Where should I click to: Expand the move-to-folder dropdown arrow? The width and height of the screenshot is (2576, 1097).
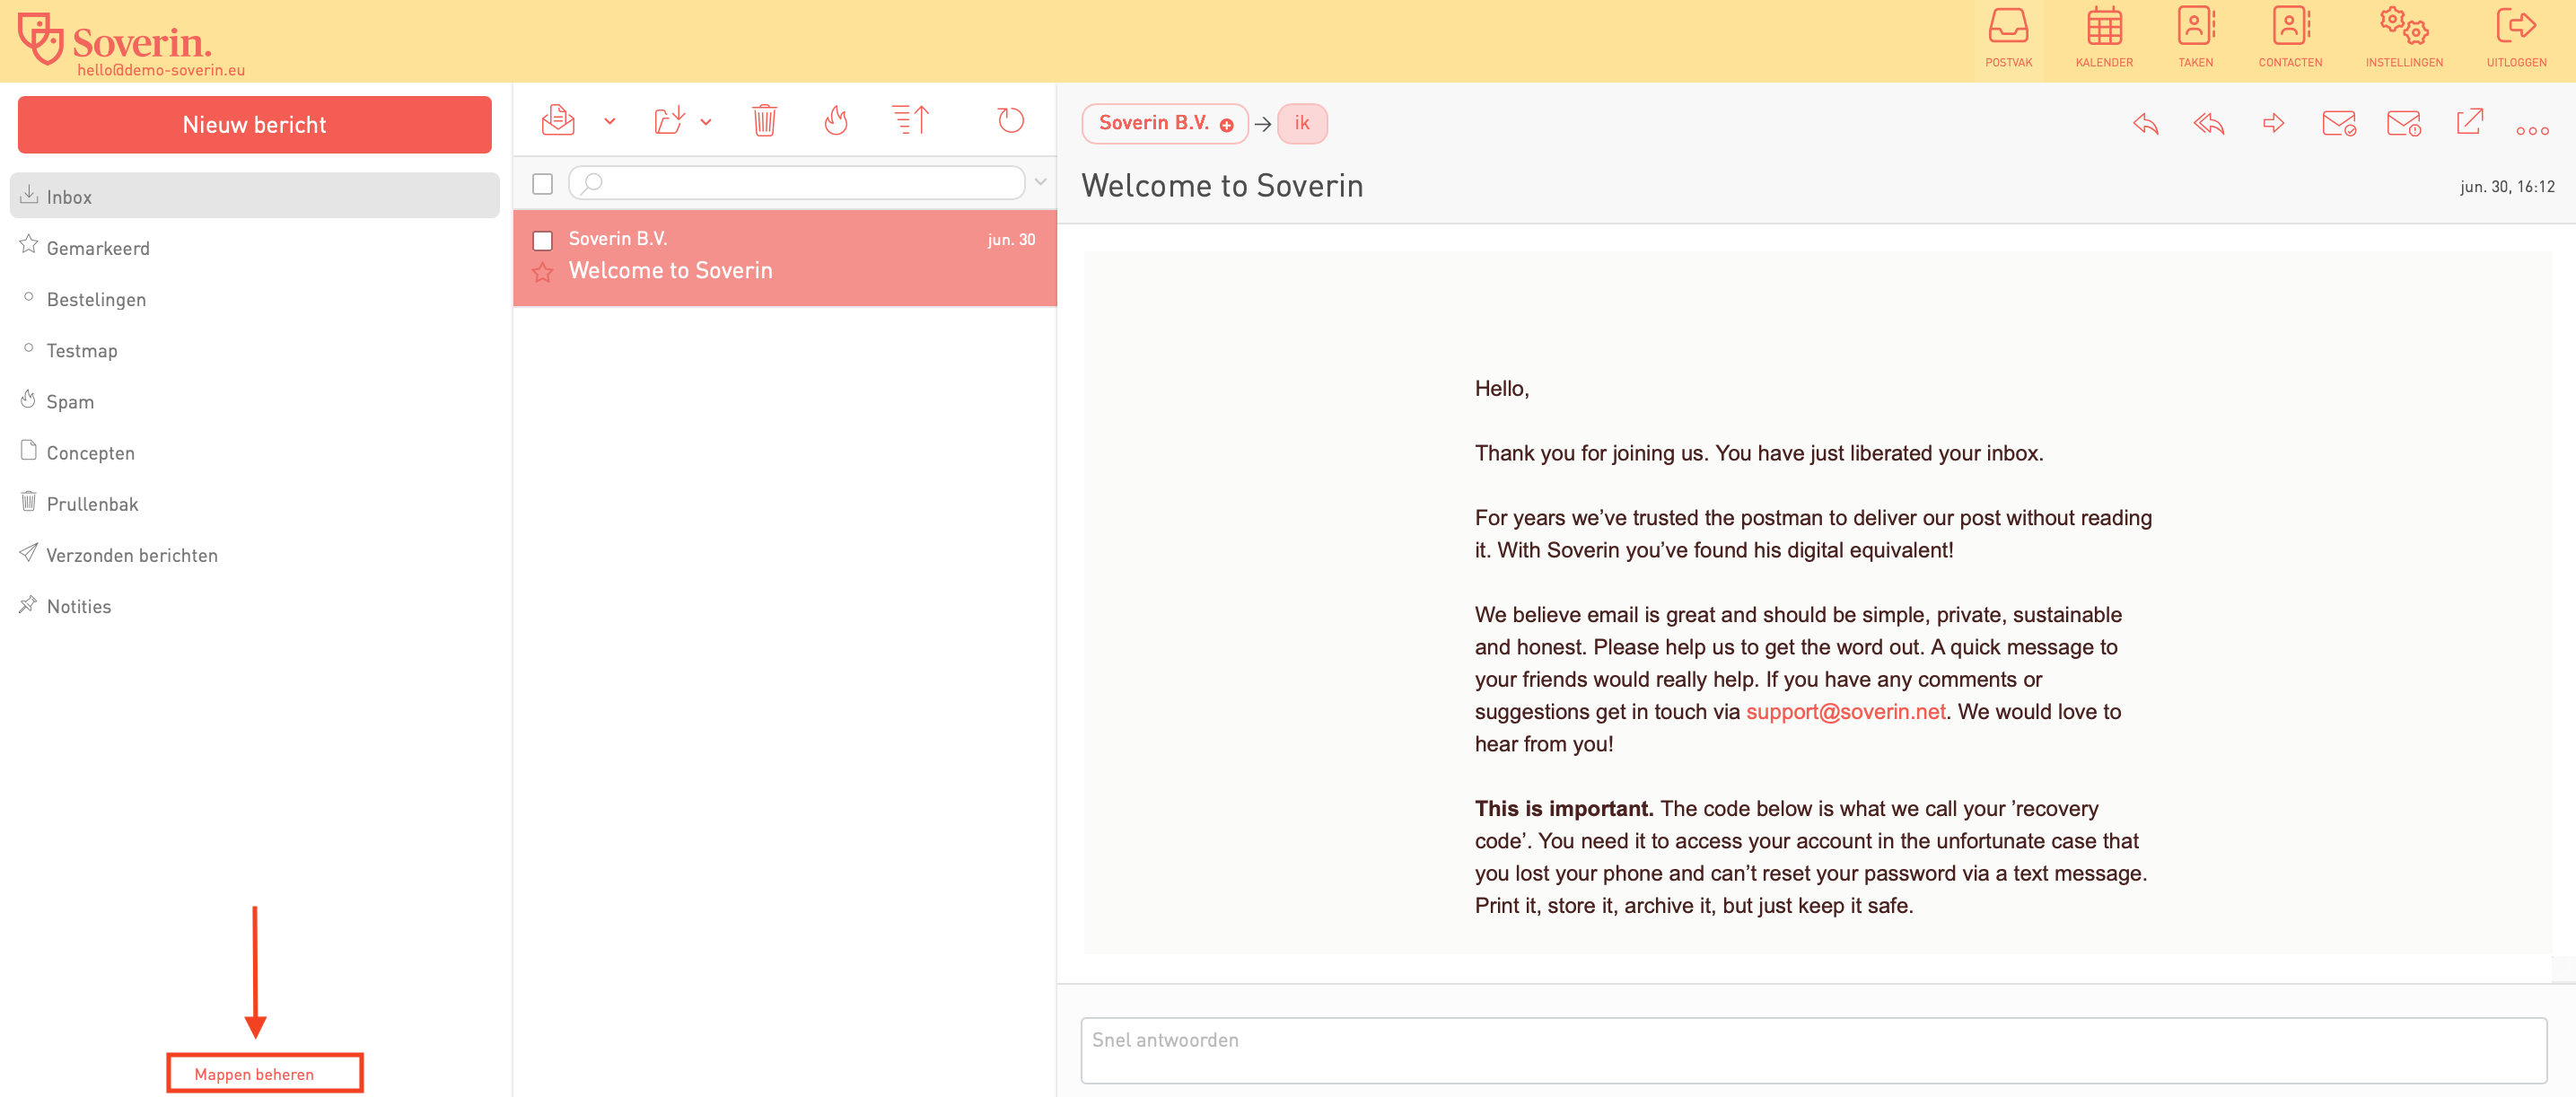pyautogui.click(x=706, y=122)
